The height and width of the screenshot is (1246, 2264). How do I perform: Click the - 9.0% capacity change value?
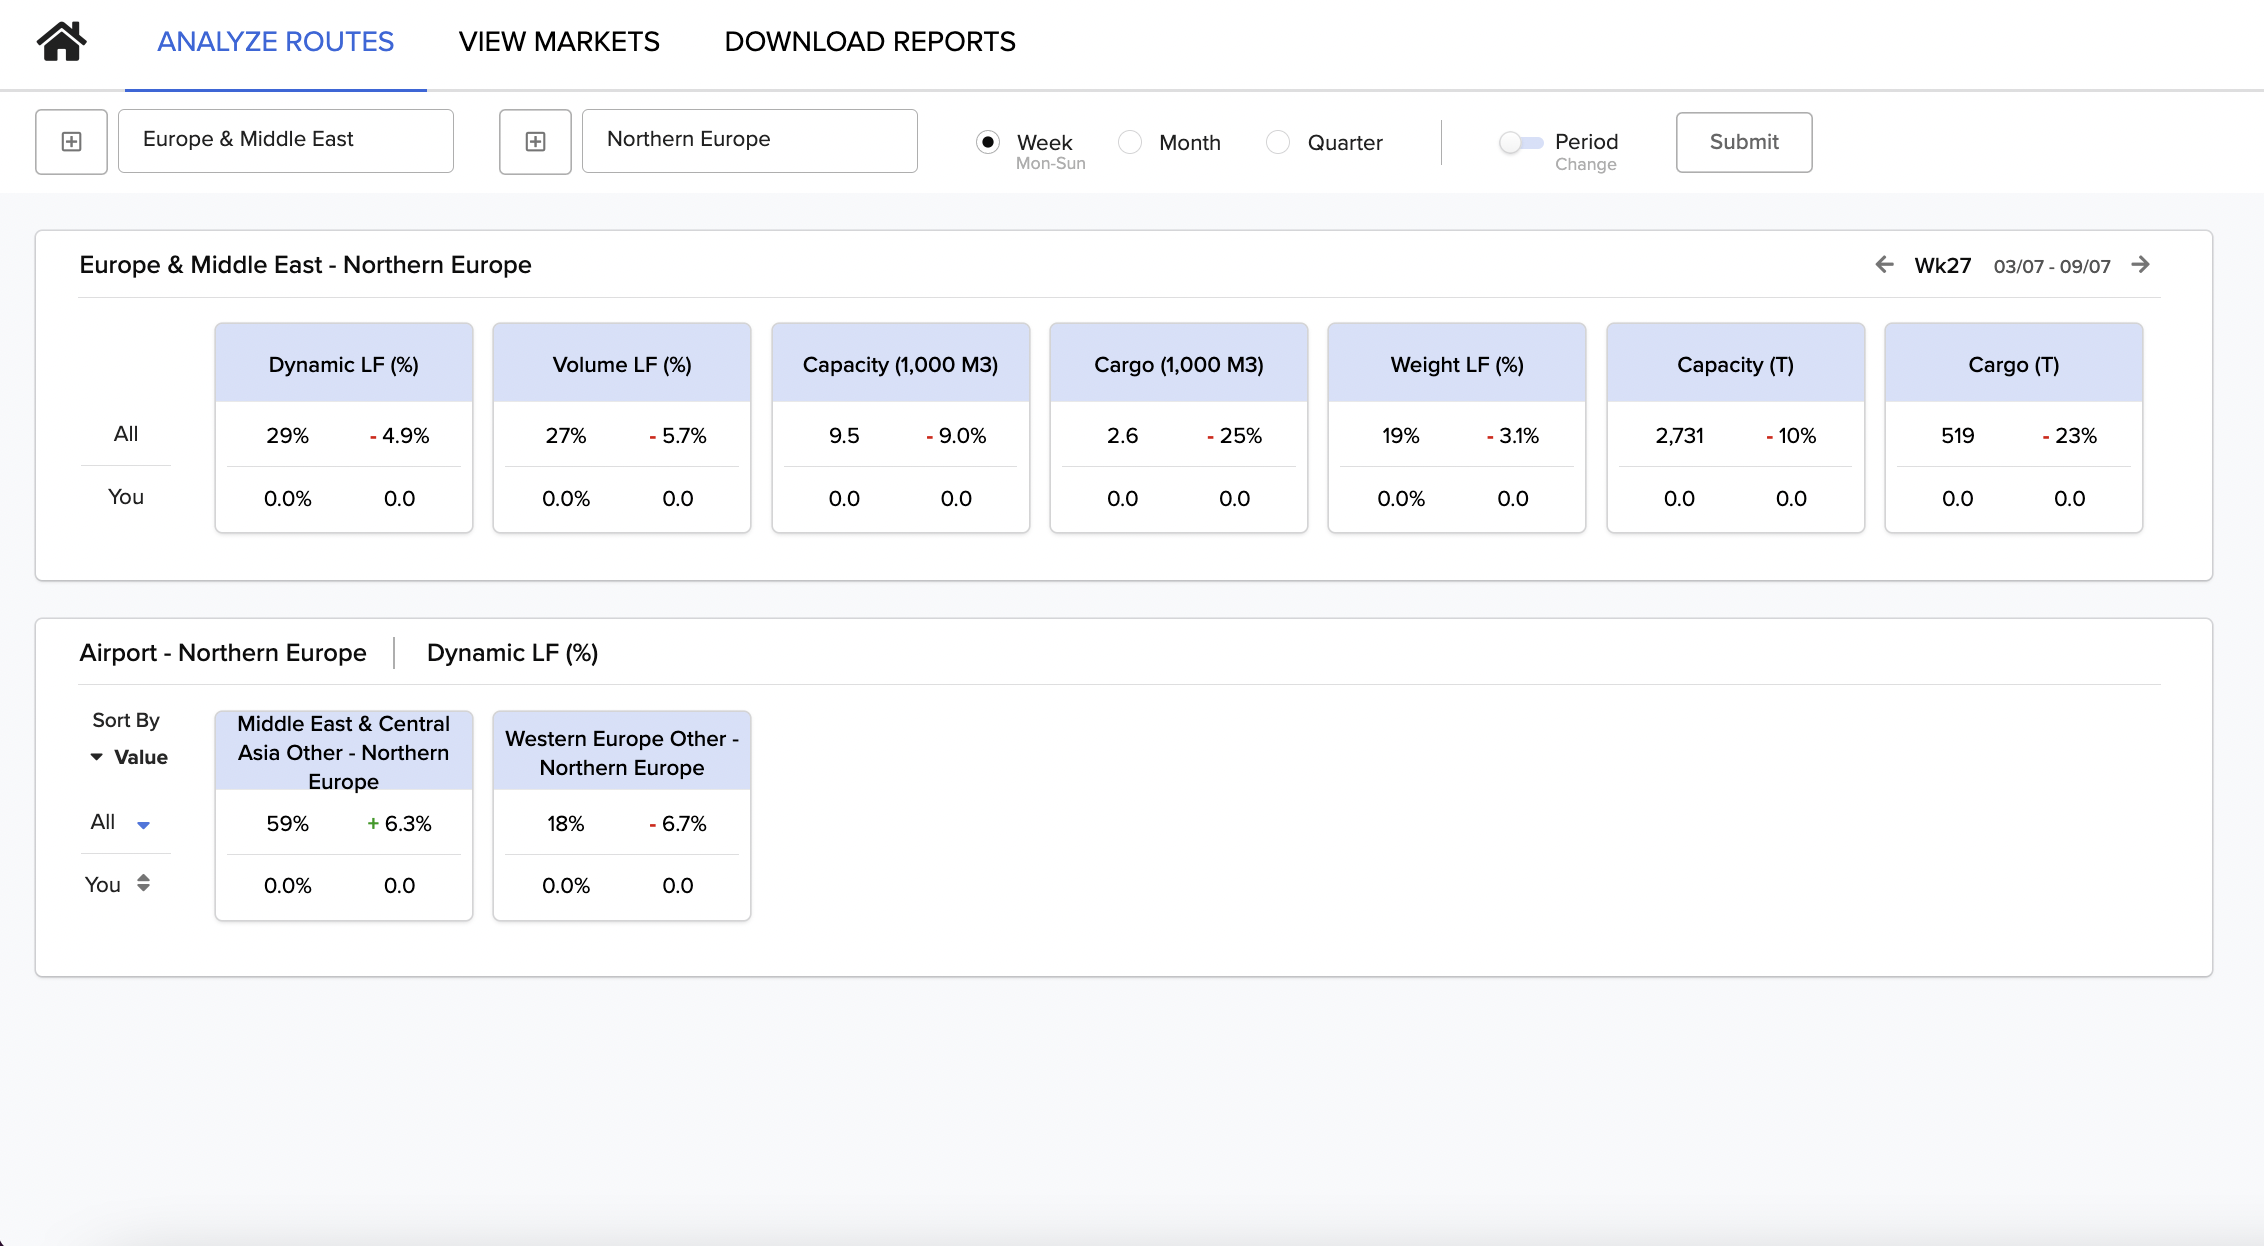coord(957,436)
